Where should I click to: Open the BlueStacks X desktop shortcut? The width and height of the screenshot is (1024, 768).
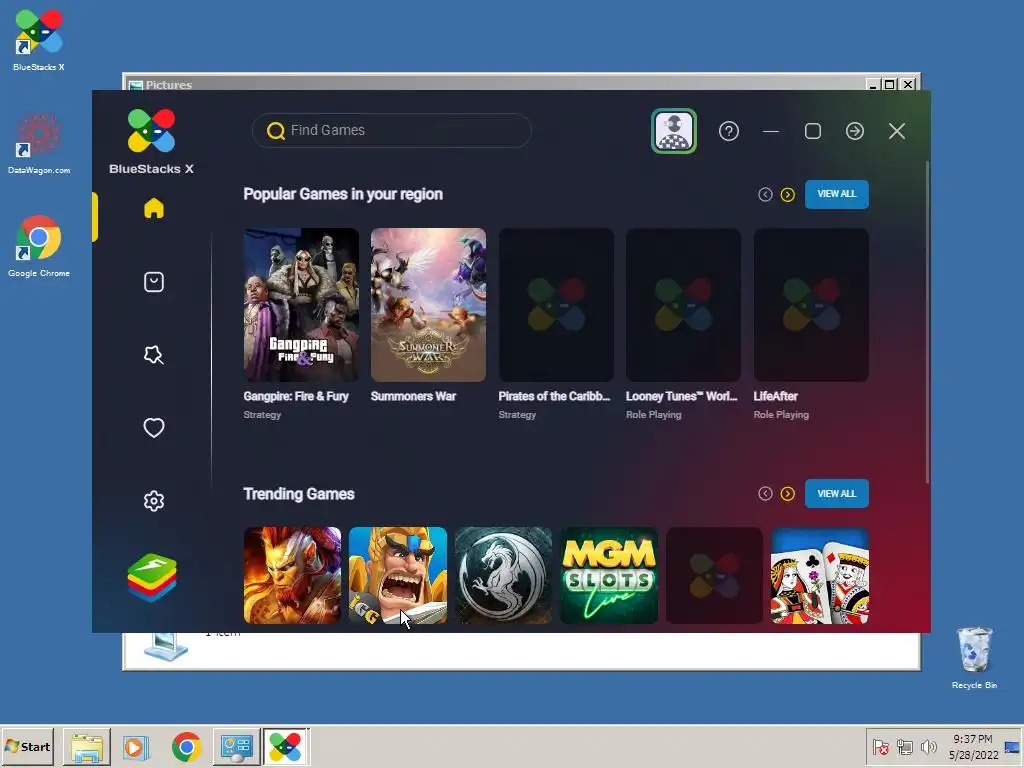(x=39, y=40)
